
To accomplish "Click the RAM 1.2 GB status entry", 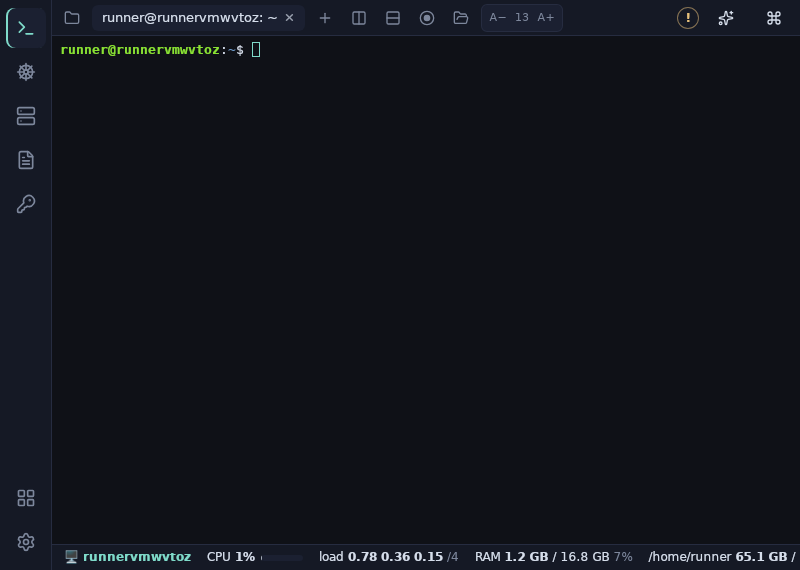I will pyautogui.click(x=554, y=557).
